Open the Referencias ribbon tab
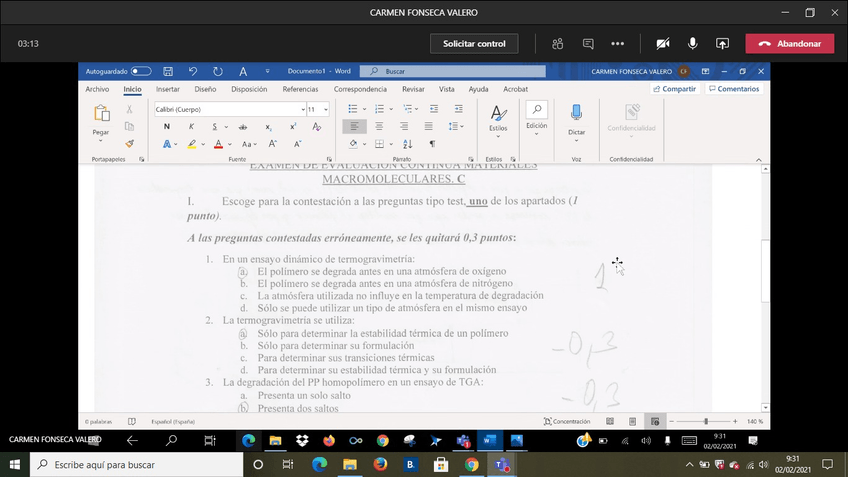Screen dimensions: 848x477 (300, 89)
